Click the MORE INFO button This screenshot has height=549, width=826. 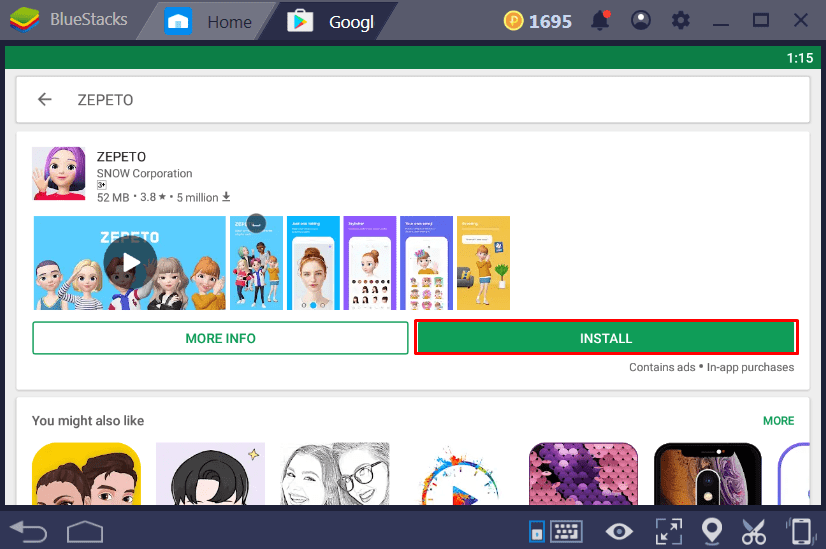click(x=220, y=338)
